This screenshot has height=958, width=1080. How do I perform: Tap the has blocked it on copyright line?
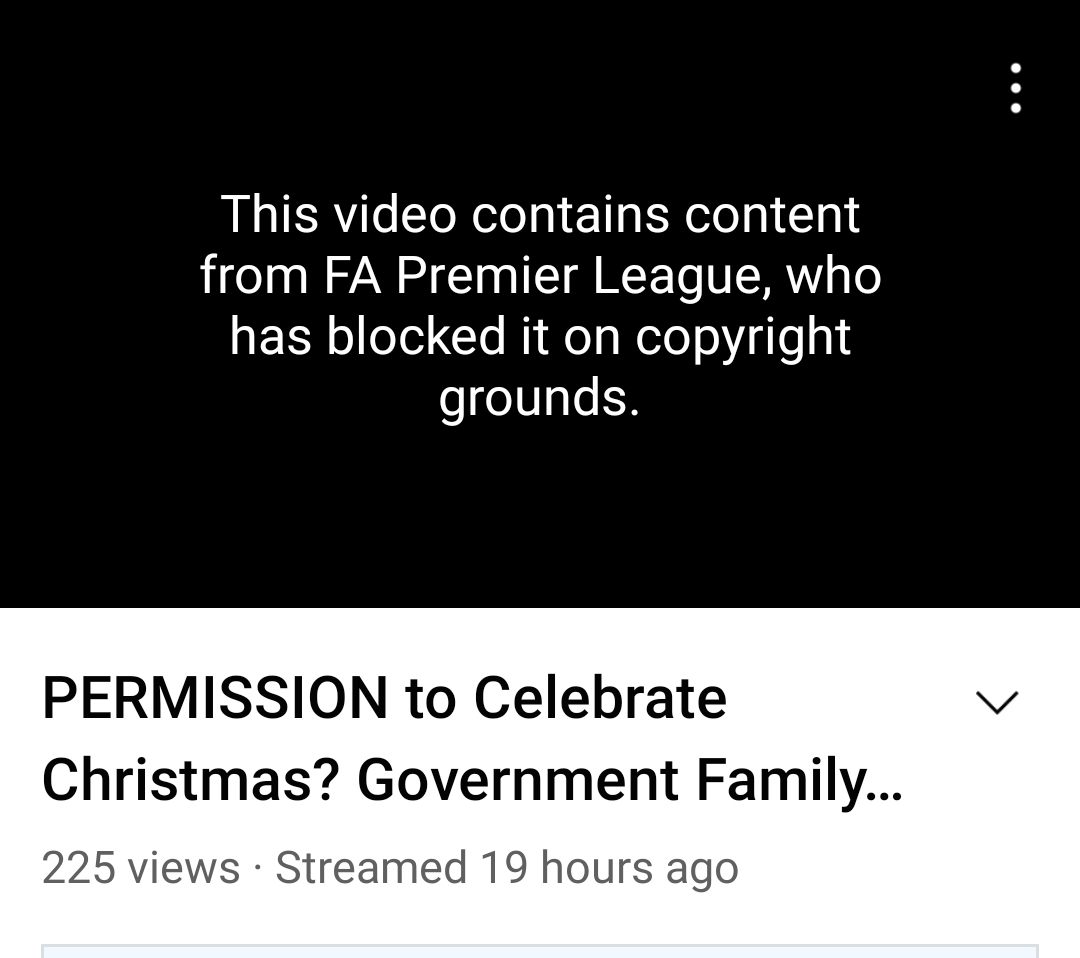[540, 336]
